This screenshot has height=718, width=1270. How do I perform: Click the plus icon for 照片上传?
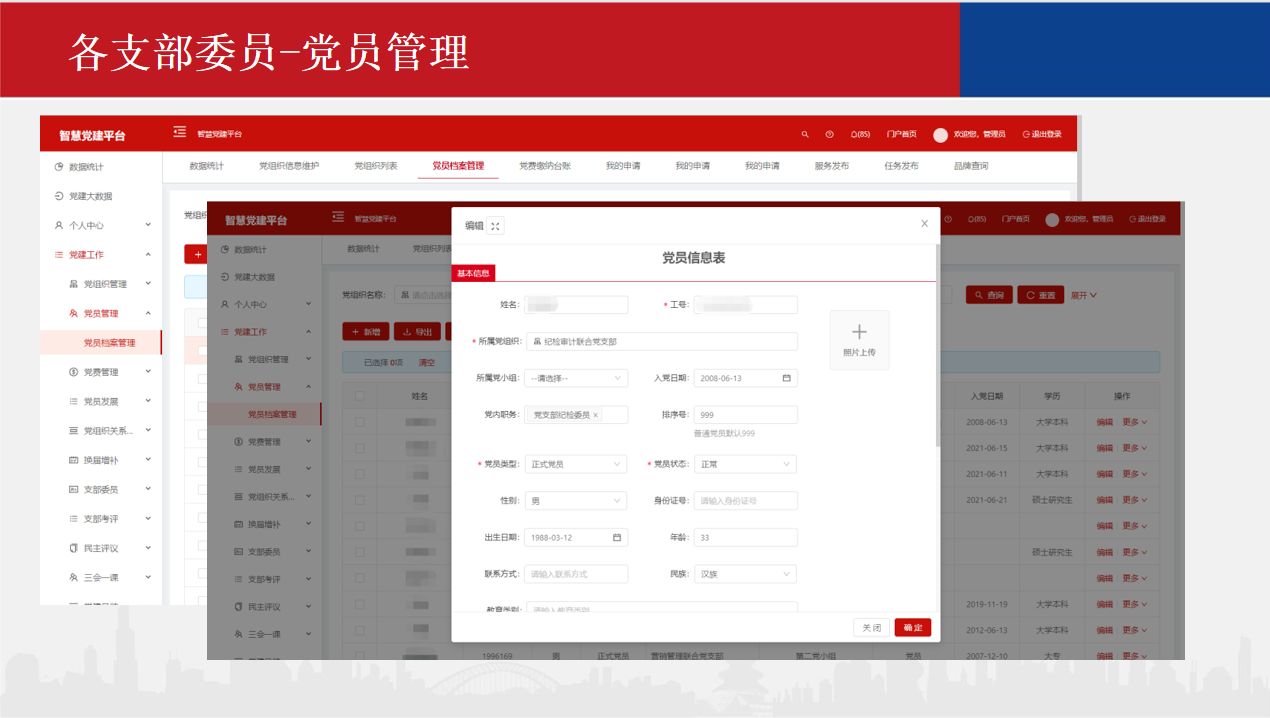859,332
